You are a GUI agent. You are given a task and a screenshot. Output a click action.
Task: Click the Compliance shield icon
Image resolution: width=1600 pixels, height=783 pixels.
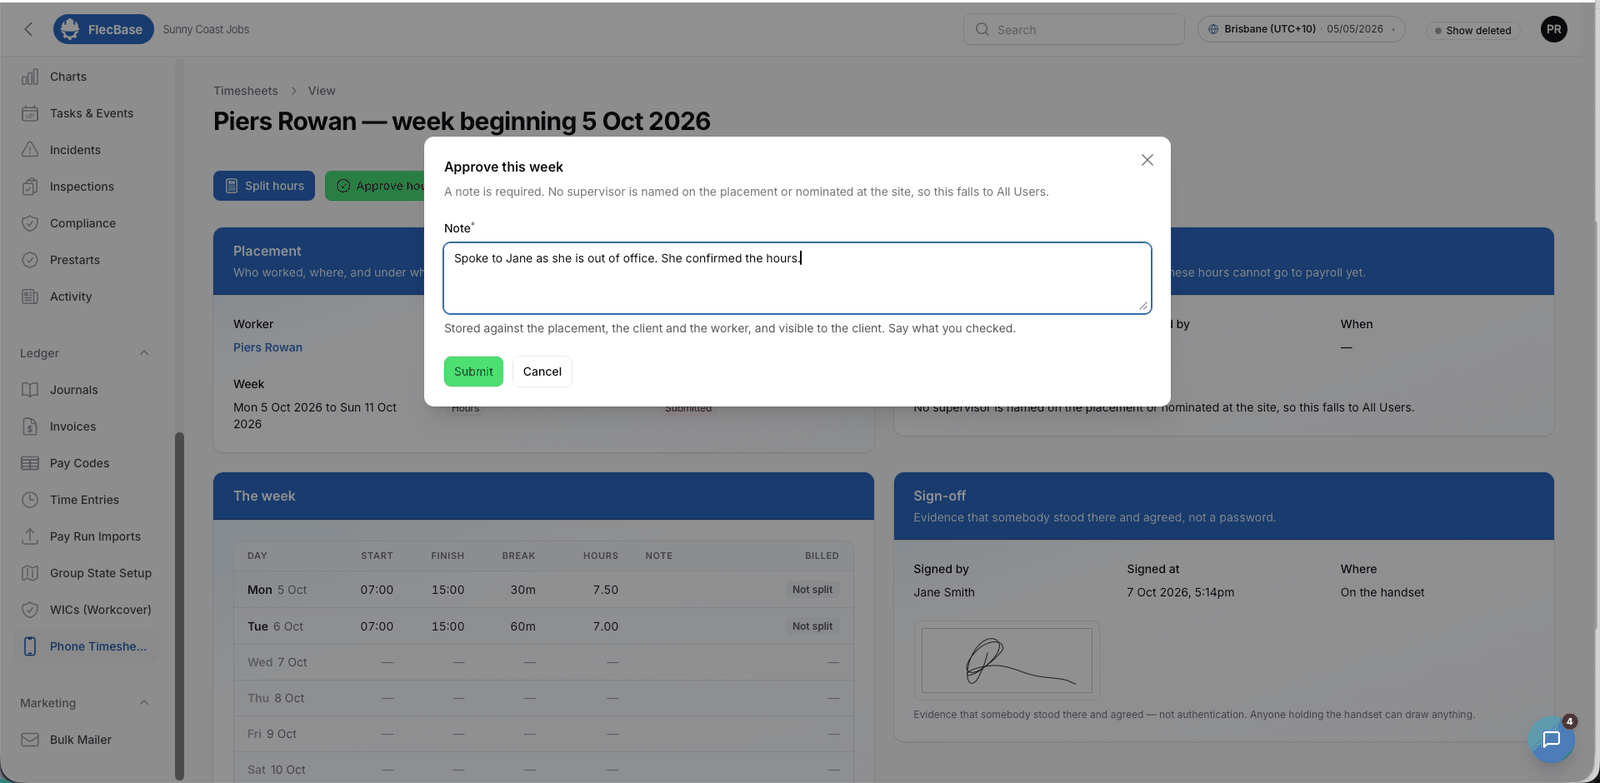click(30, 223)
